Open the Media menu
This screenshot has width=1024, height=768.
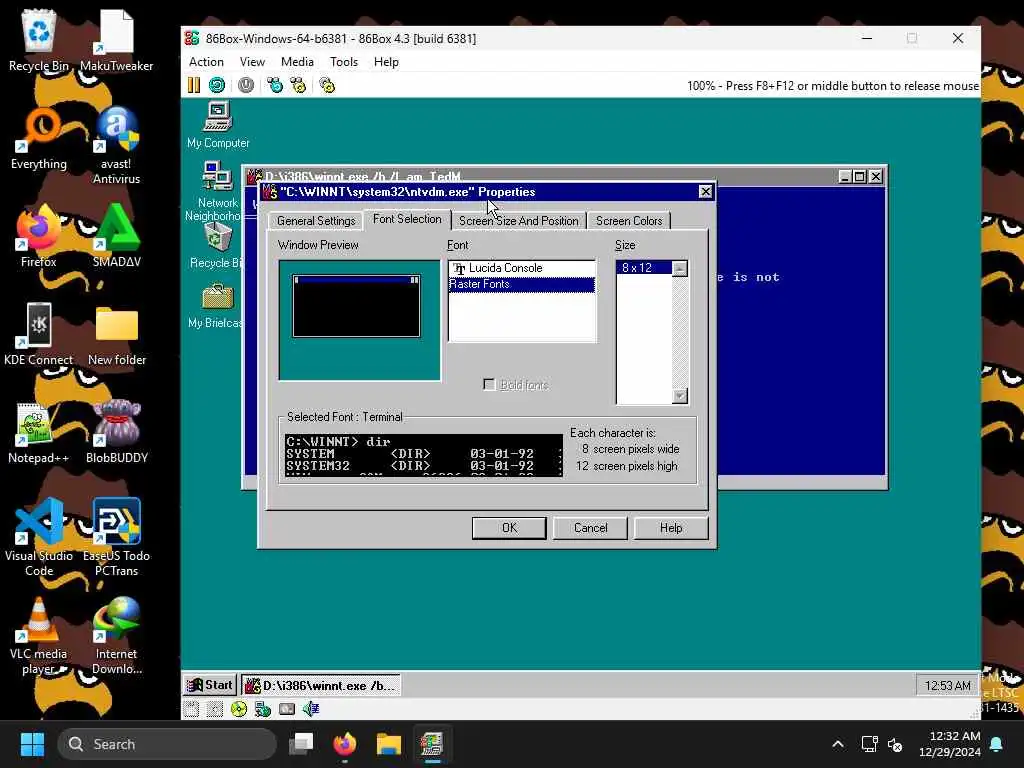[297, 62]
